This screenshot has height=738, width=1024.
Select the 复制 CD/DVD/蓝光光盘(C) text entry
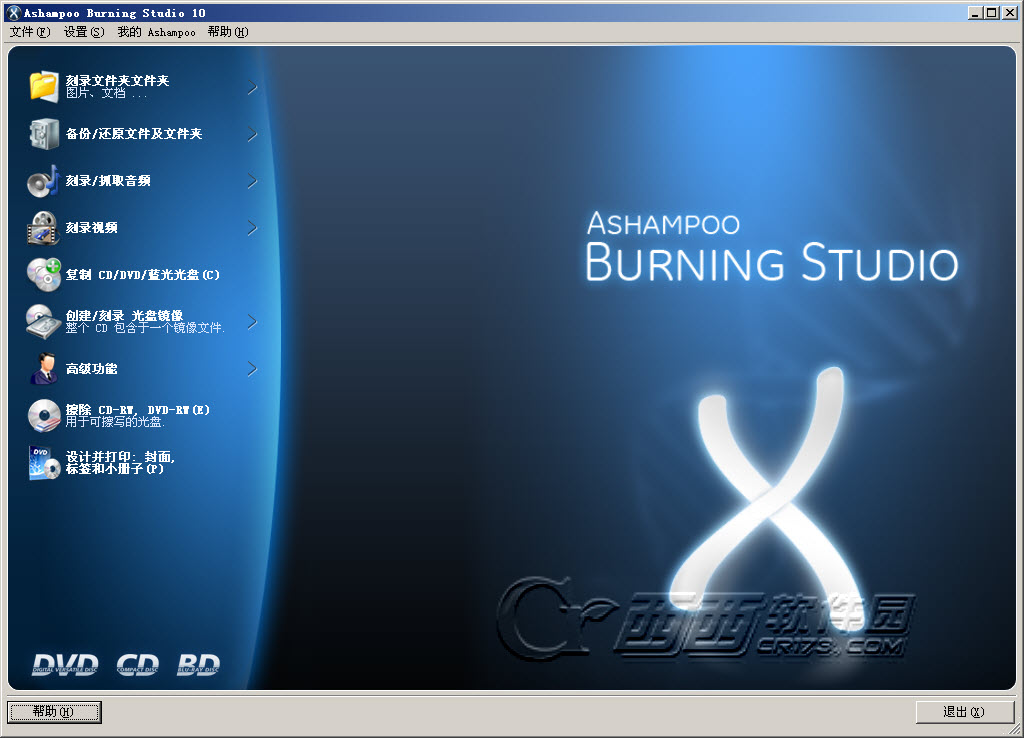pos(142,275)
